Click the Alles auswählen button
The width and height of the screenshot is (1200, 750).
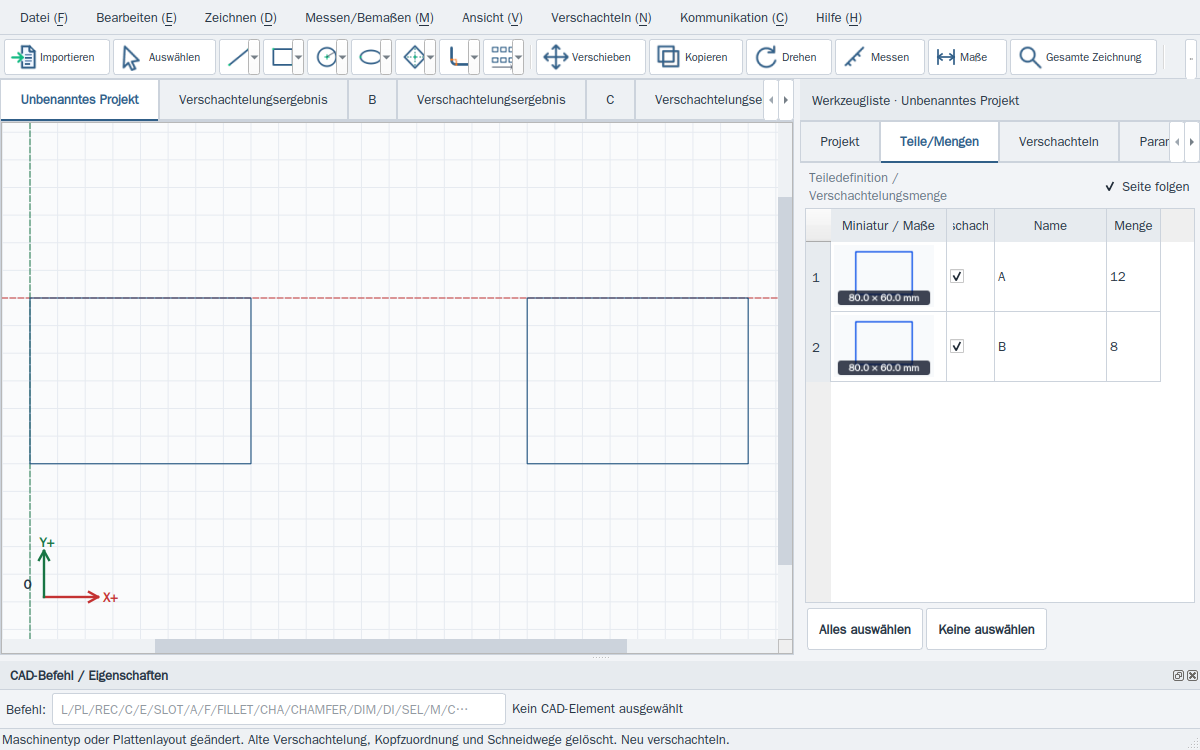point(865,629)
